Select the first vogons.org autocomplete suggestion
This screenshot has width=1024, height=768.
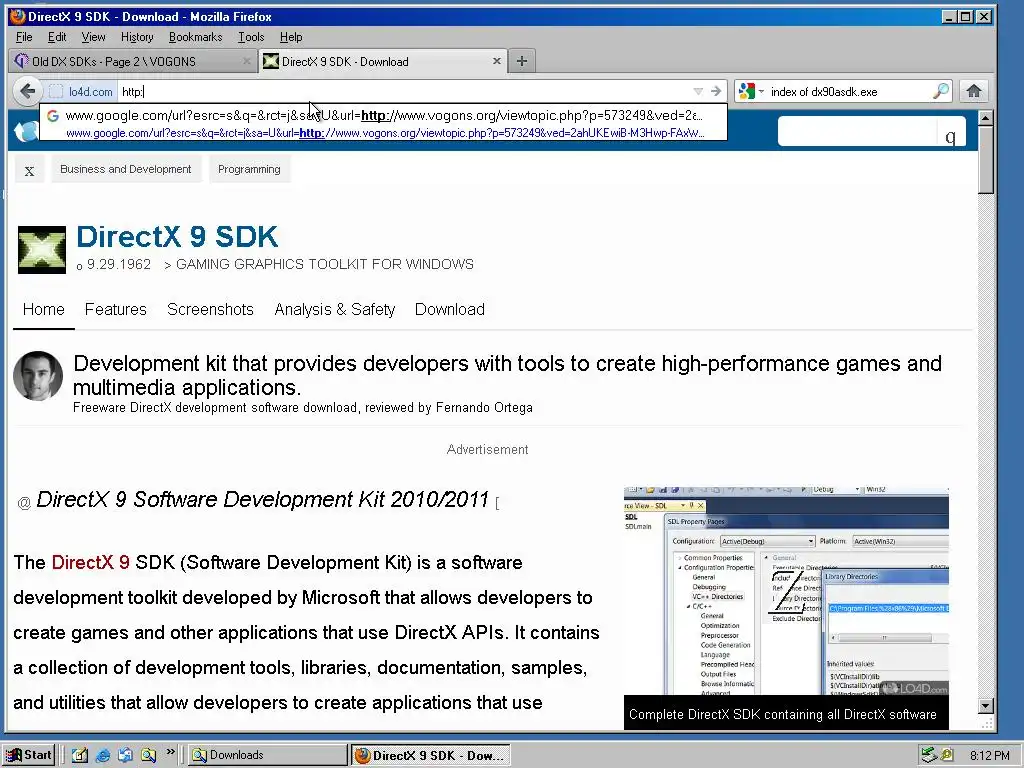[x=383, y=123]
